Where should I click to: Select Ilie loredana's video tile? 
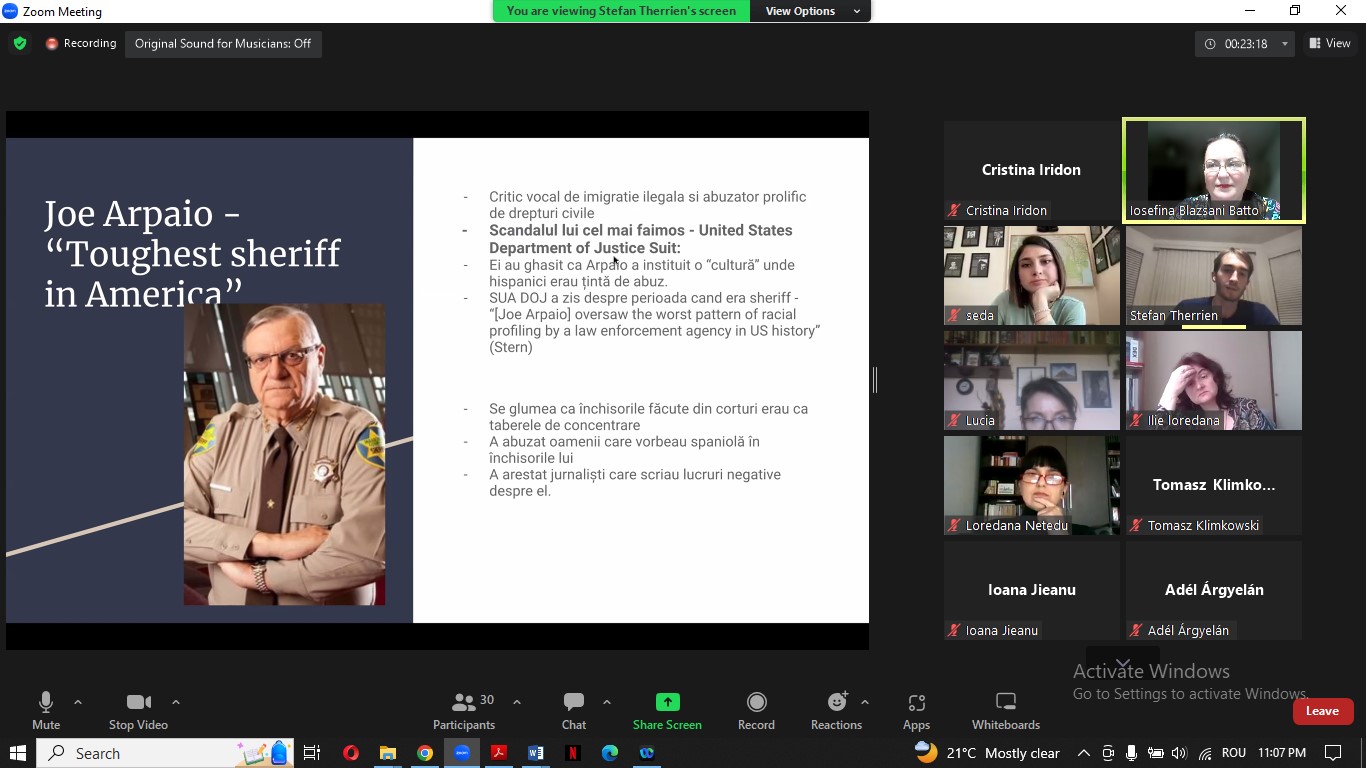point(1214,380)
